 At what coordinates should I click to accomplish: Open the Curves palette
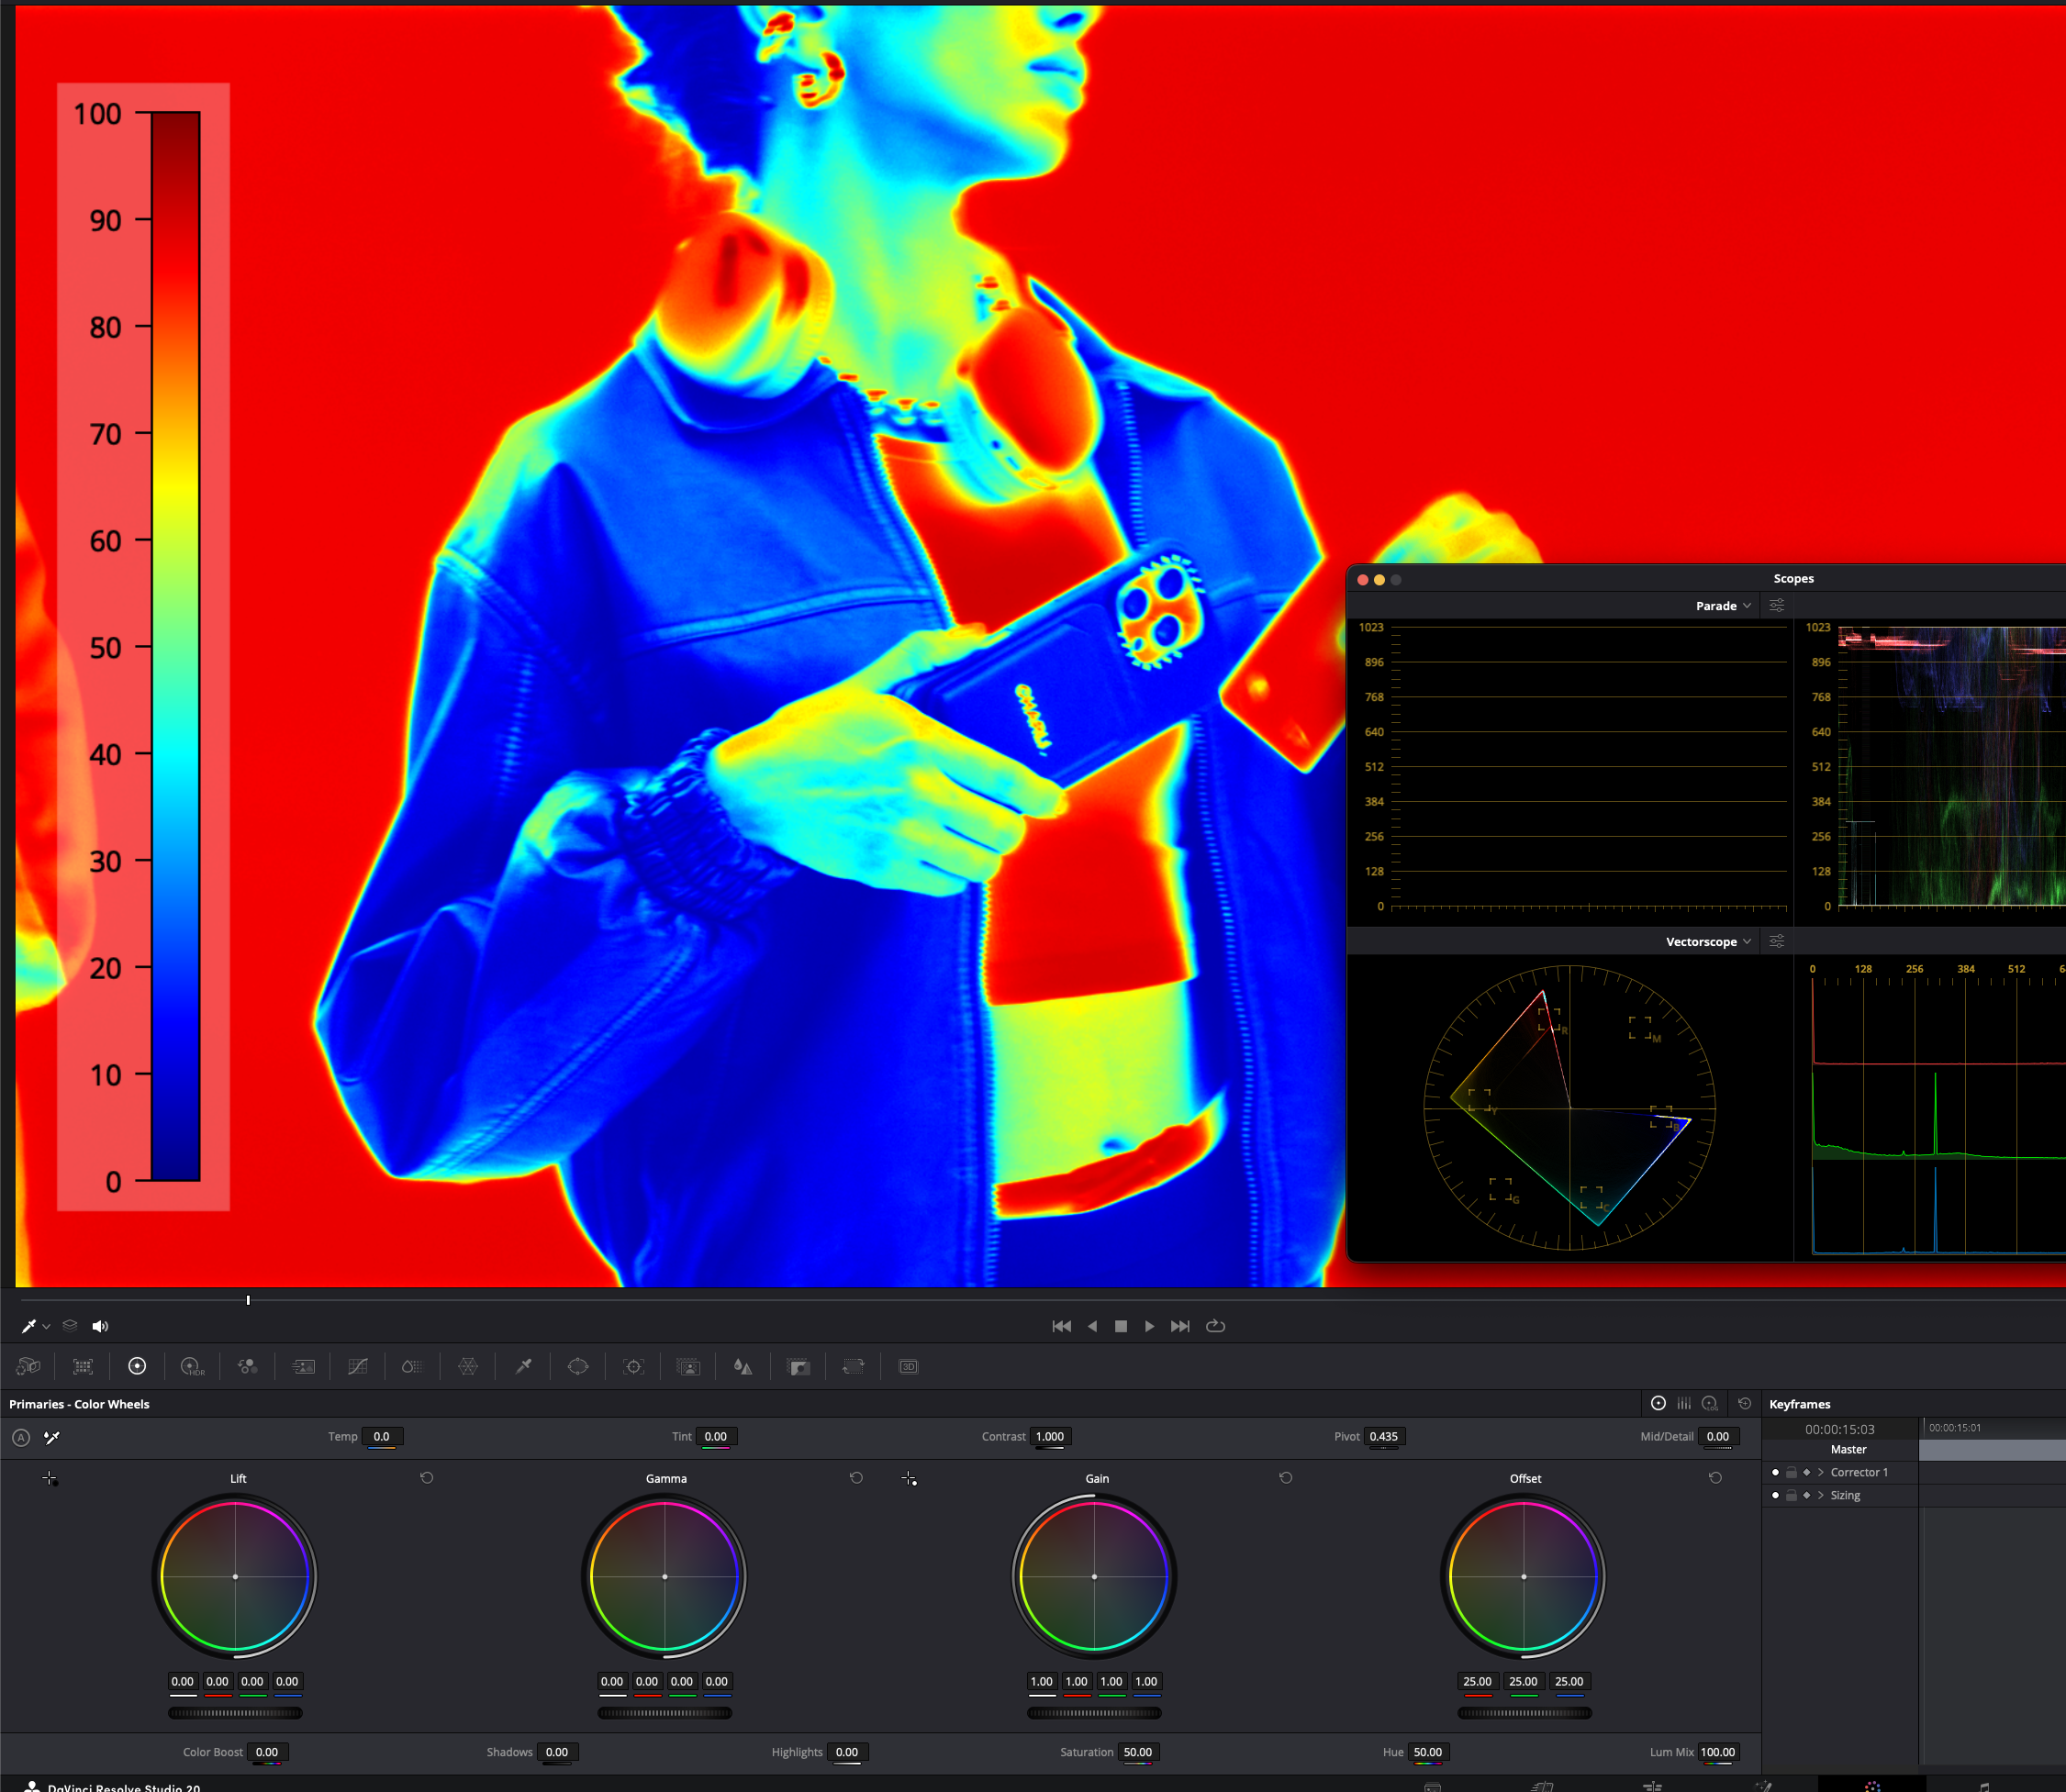[x=357, y=1366]
